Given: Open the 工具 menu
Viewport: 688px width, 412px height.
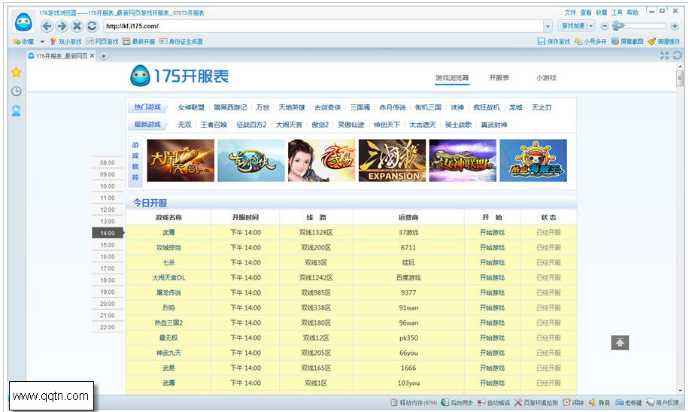Looking at the screenshot, I should click(x=617, y=12).
